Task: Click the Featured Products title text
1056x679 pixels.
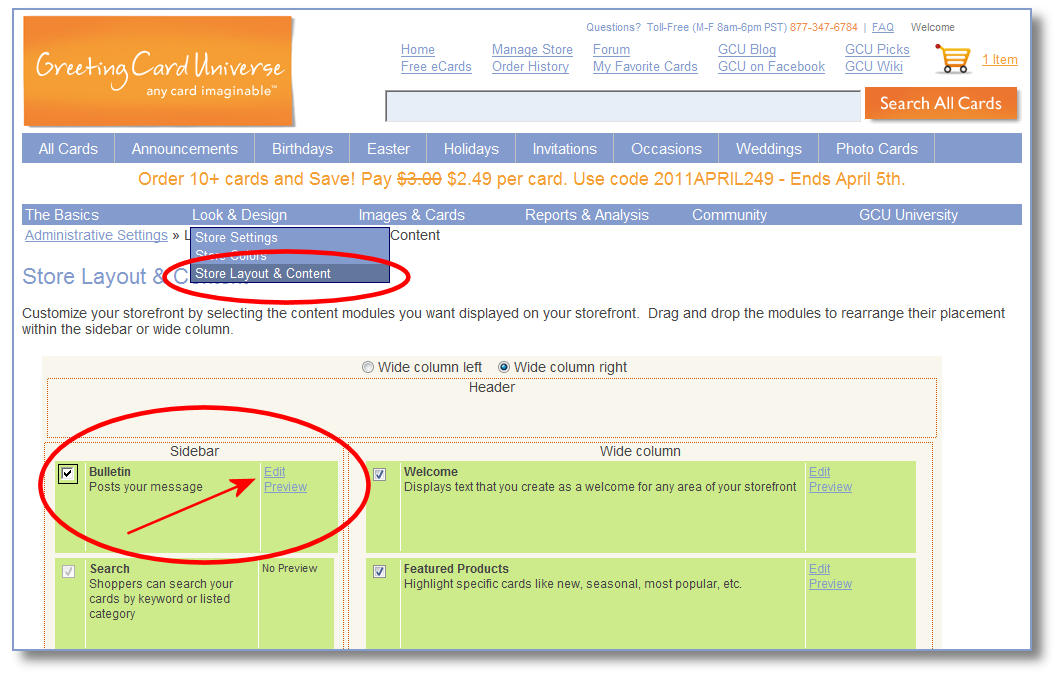Action: pyautogui.click(x=456, y=569)
